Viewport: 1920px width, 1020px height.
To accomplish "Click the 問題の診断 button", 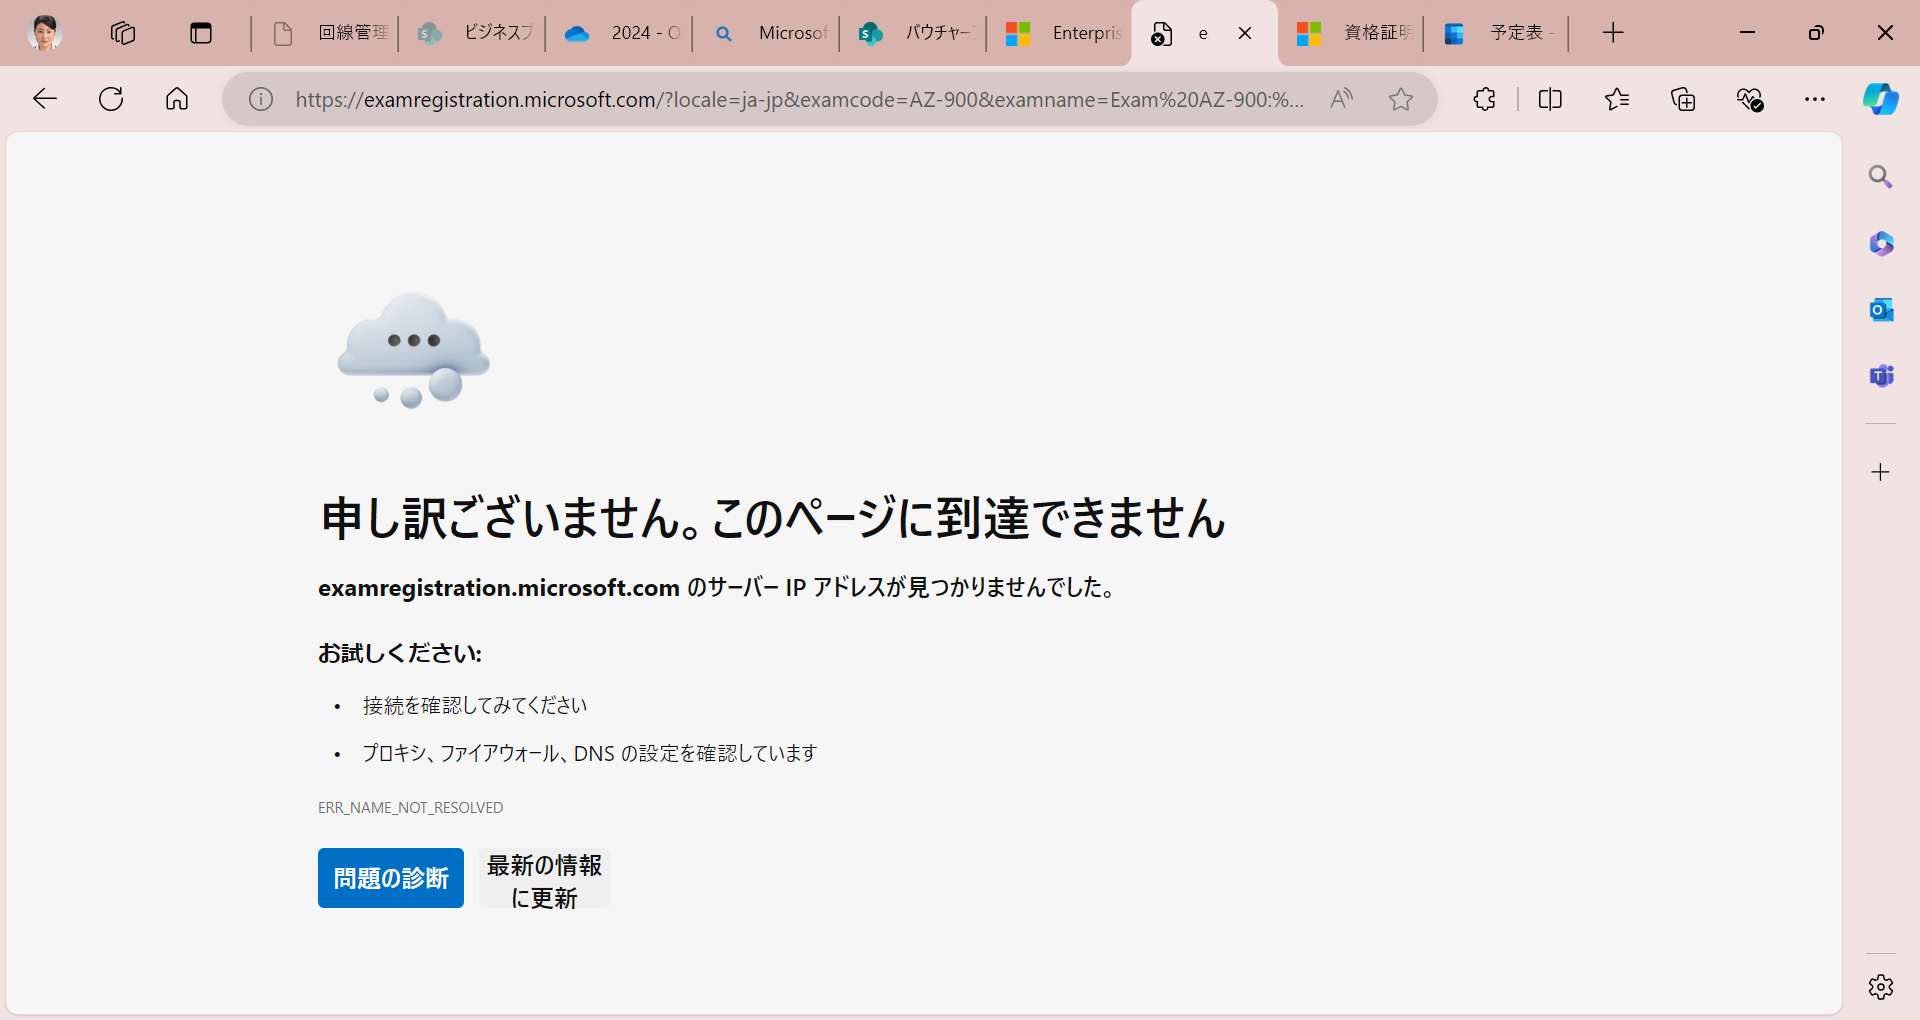I will (x=391, y=878).
